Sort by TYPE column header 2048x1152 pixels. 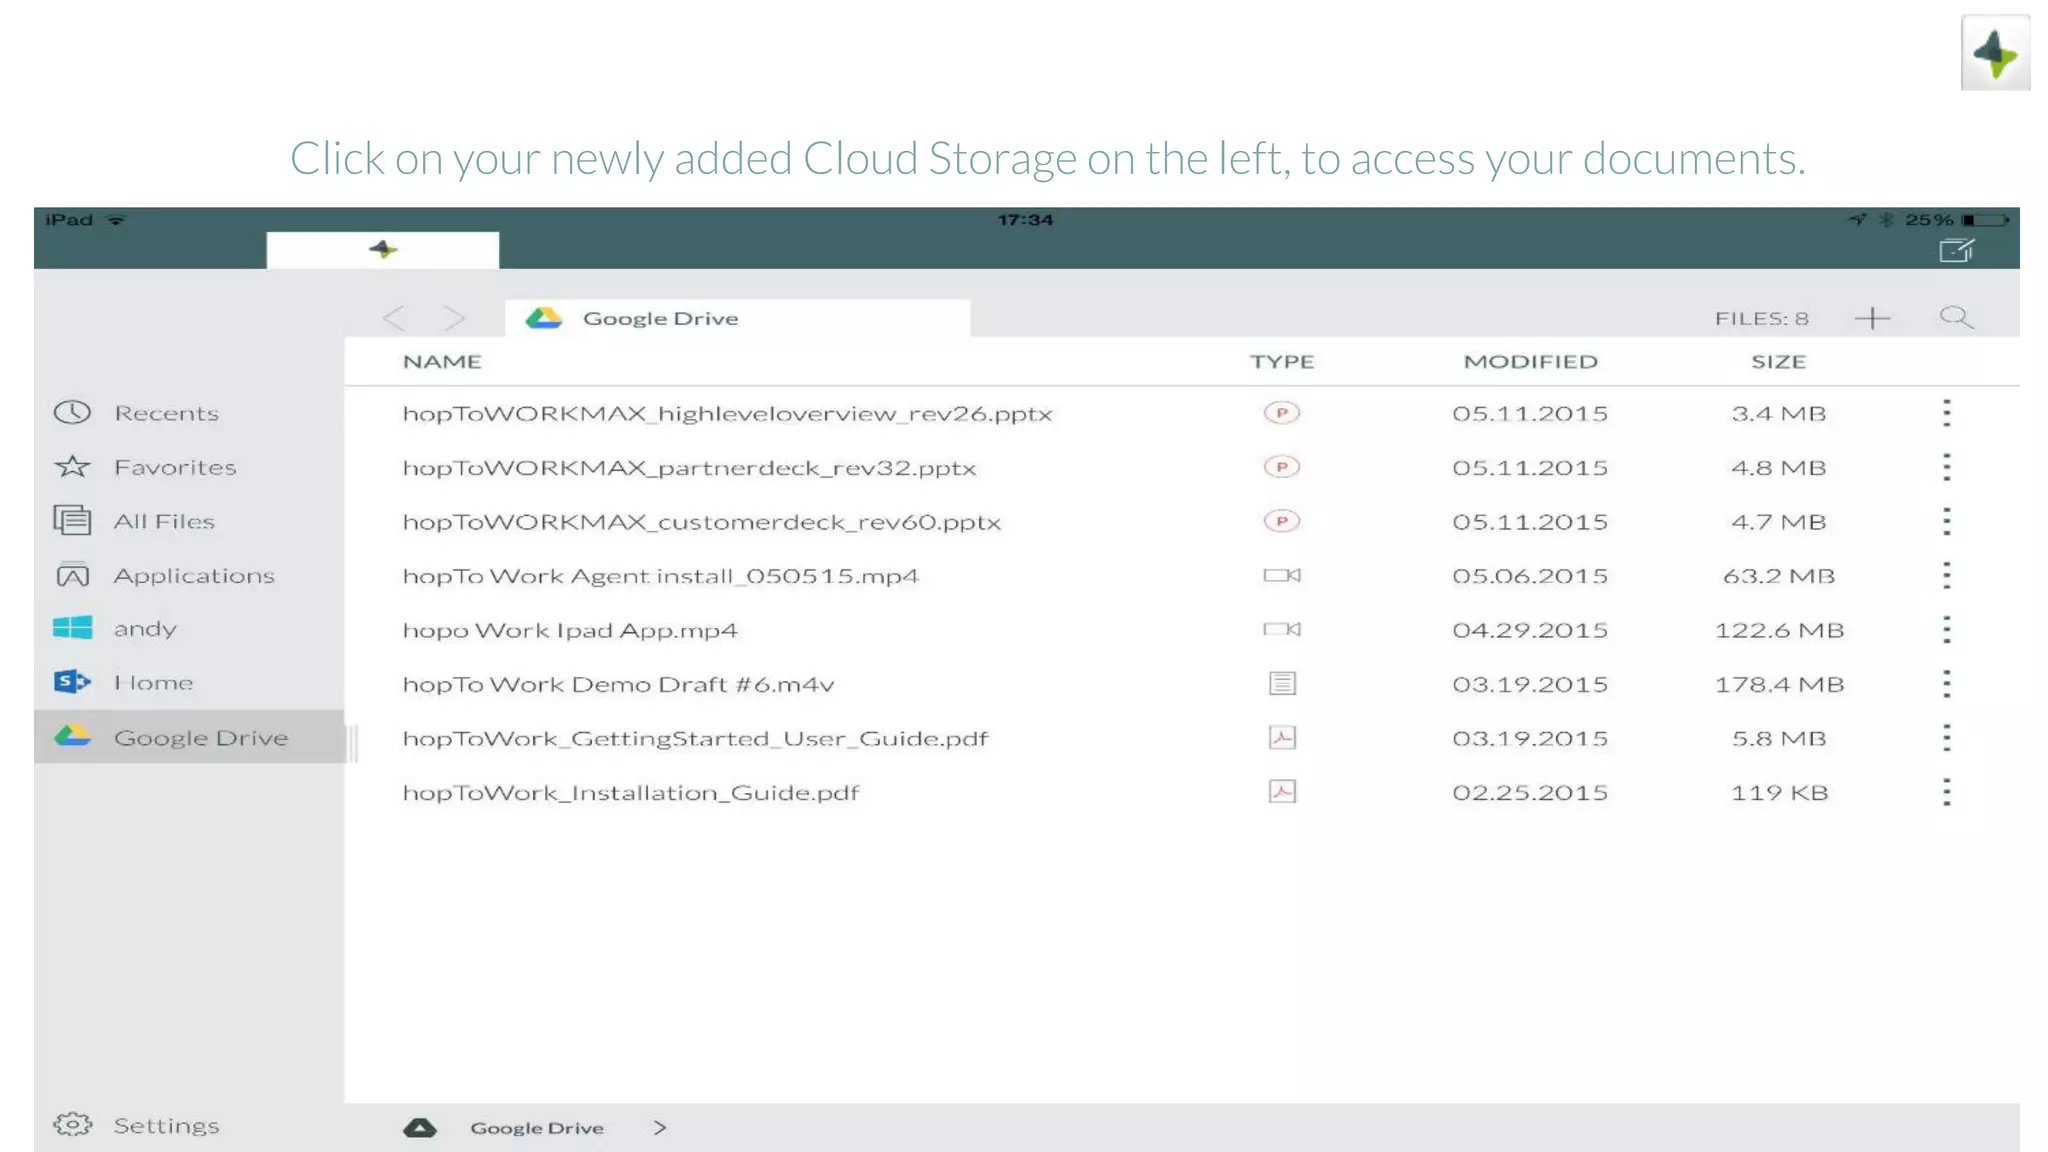1282,362
